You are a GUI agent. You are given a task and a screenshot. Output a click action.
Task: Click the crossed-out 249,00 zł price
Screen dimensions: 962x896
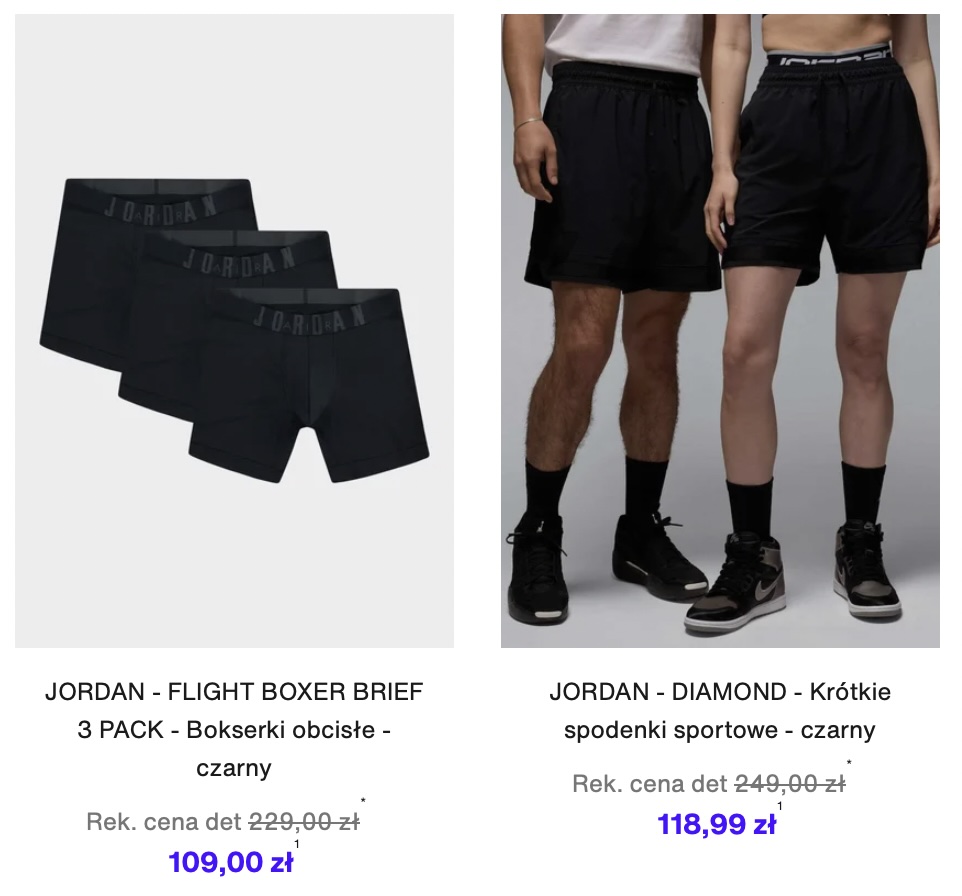[790, 784]
